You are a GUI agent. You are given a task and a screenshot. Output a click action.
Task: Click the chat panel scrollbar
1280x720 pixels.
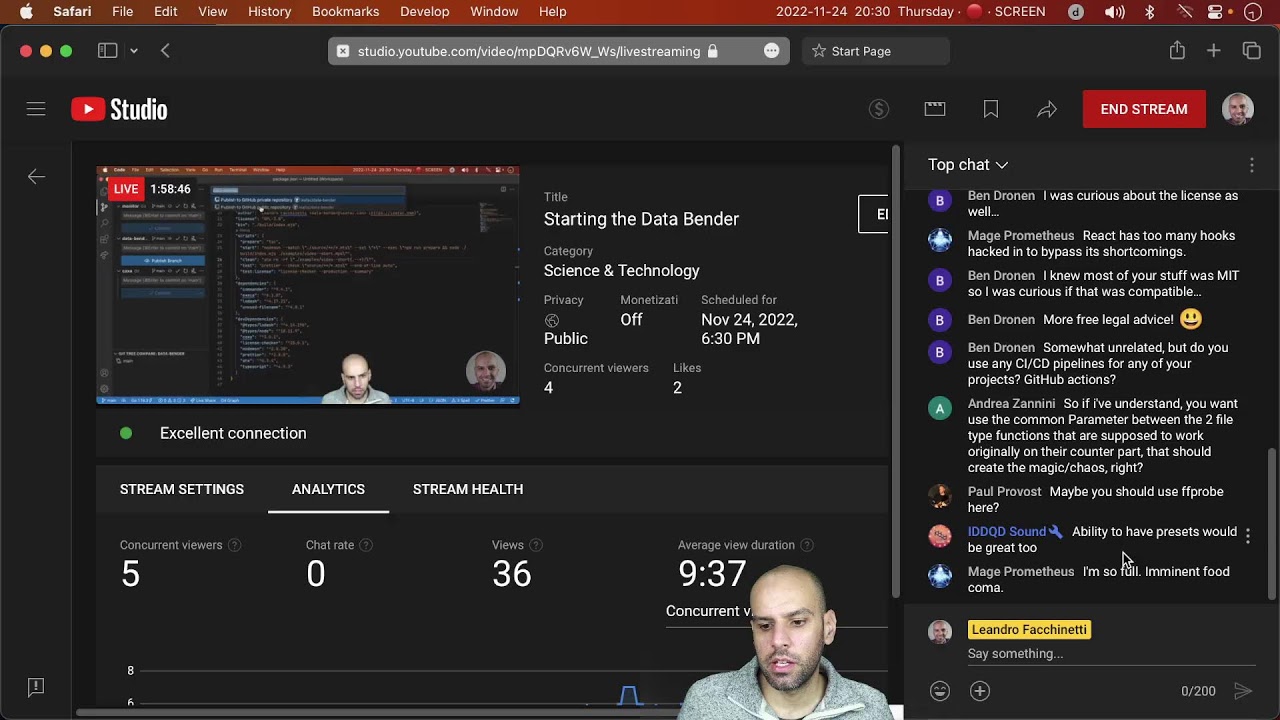tap(1272, 522)
